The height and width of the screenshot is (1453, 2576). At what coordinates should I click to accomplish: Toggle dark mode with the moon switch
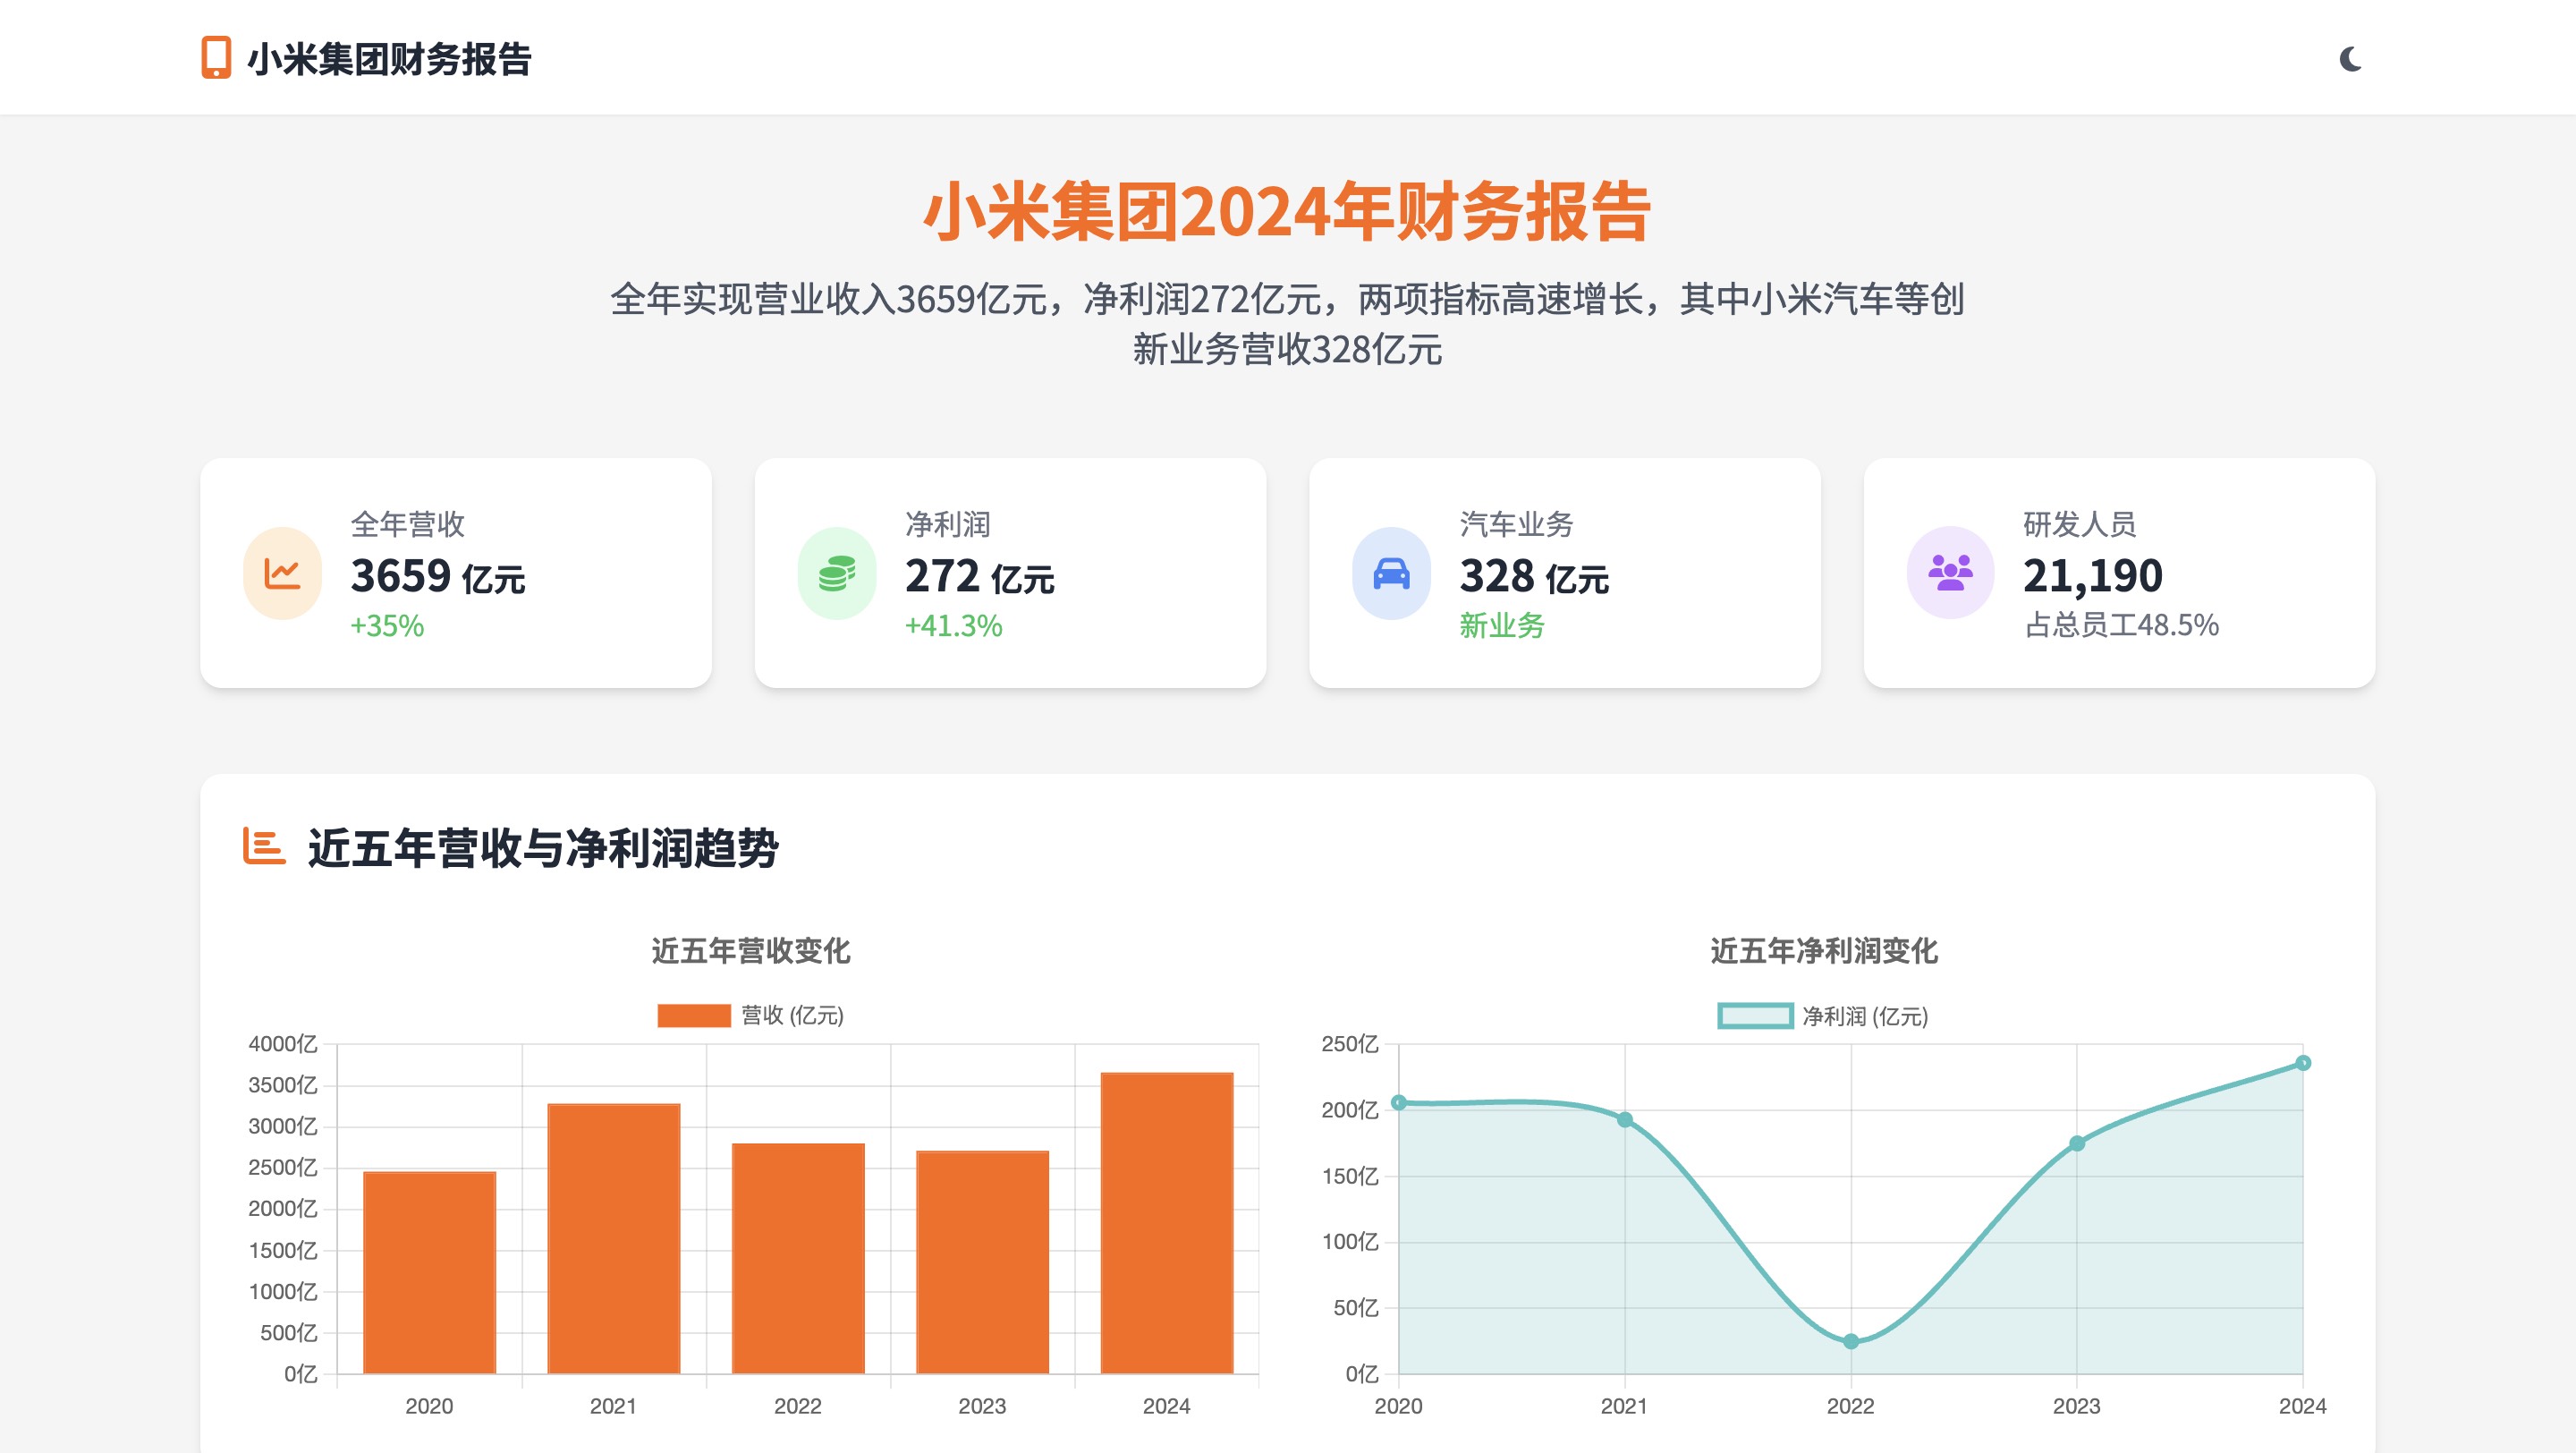(2349, 60)
